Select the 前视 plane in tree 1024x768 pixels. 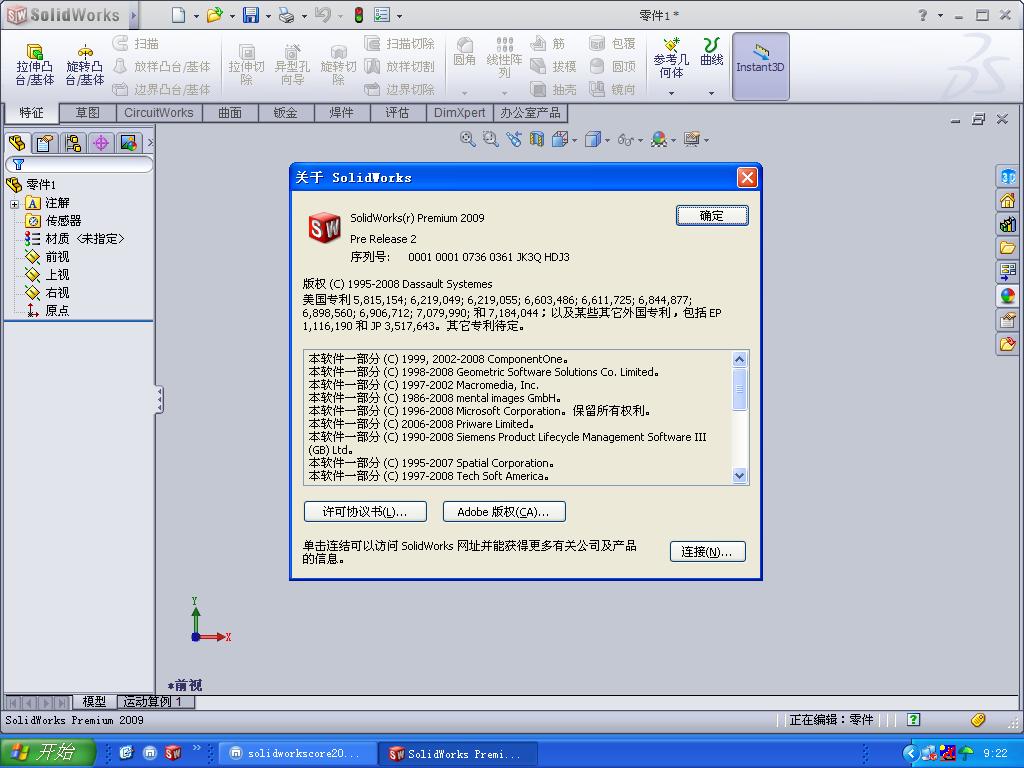tap(57, 257)
